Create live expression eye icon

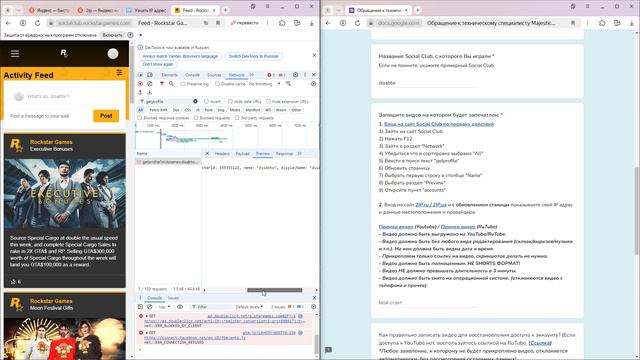[x=180, y=307]
